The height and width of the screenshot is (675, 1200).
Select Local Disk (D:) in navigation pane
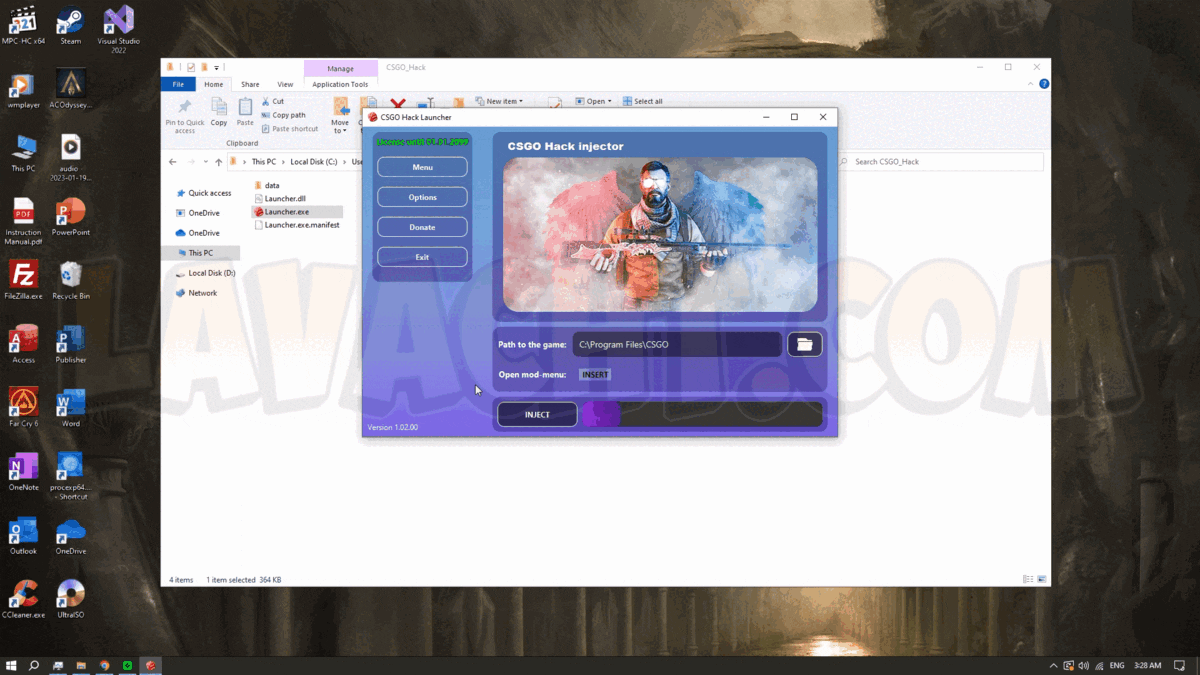point(206,273)
